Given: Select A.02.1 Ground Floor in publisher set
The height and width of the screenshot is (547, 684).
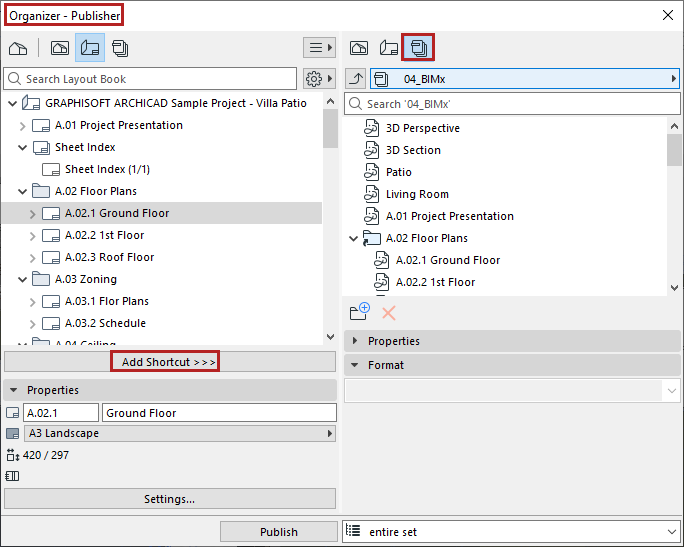Looking at the screenshot, I should click(448, 260).
